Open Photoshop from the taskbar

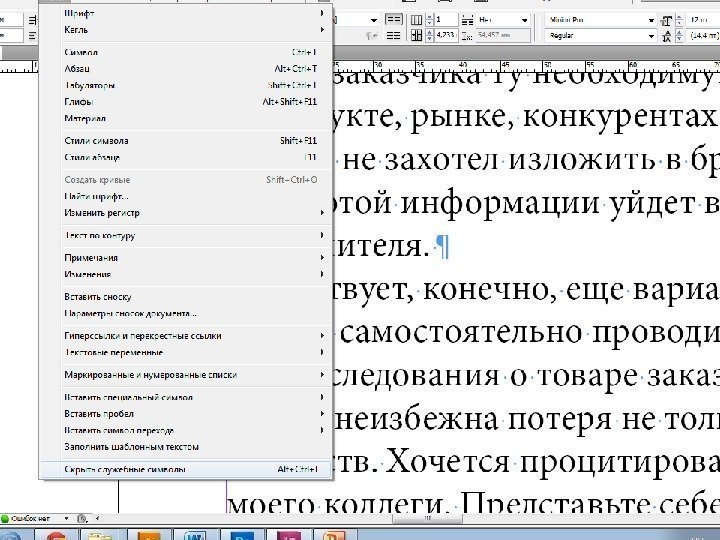tap(242, 535)
